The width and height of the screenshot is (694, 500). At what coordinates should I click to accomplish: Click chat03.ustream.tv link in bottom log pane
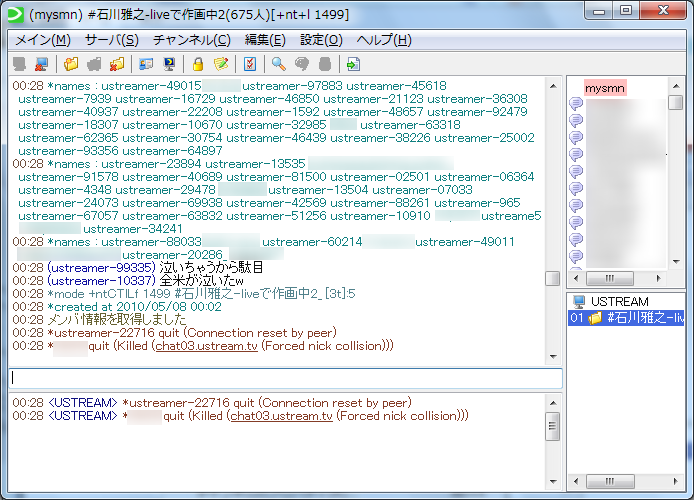[x=281, y=416]
